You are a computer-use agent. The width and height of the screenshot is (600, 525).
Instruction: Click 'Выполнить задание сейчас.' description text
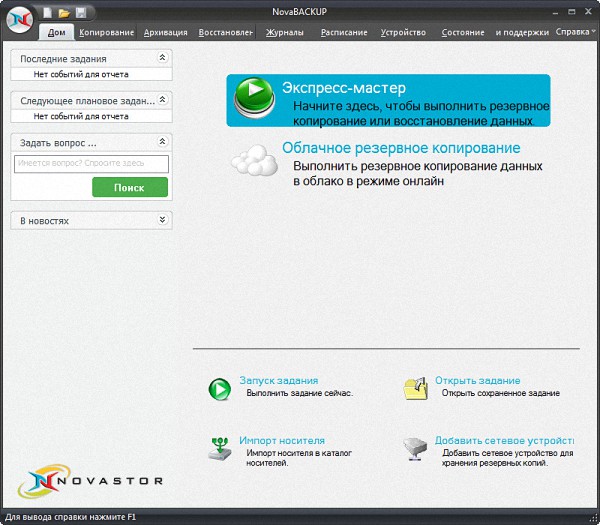coord(300,393)
